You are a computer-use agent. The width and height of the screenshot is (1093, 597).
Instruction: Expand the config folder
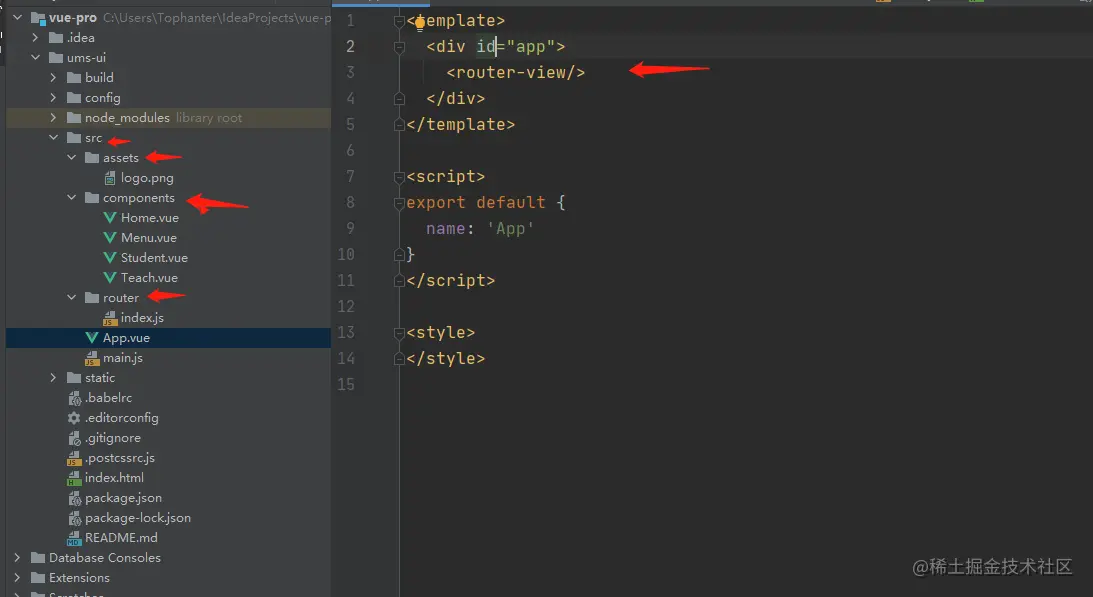point(54,98)
